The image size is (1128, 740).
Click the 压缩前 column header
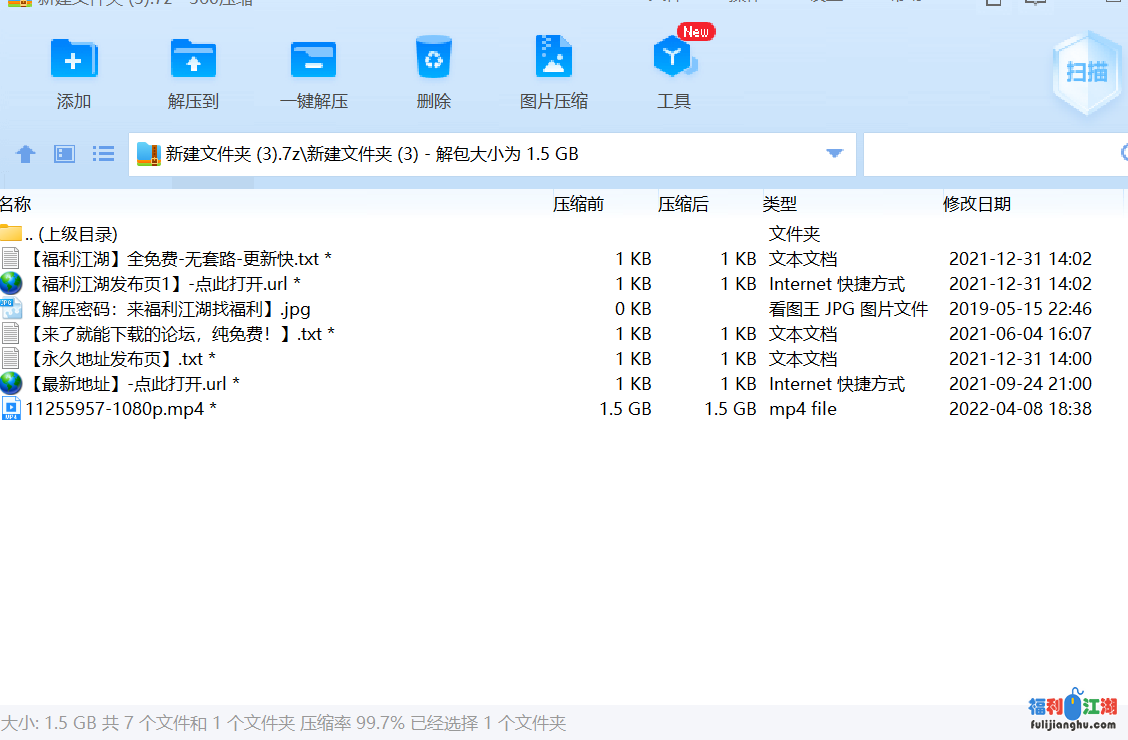pyautogui.click(x=581, y=204)
